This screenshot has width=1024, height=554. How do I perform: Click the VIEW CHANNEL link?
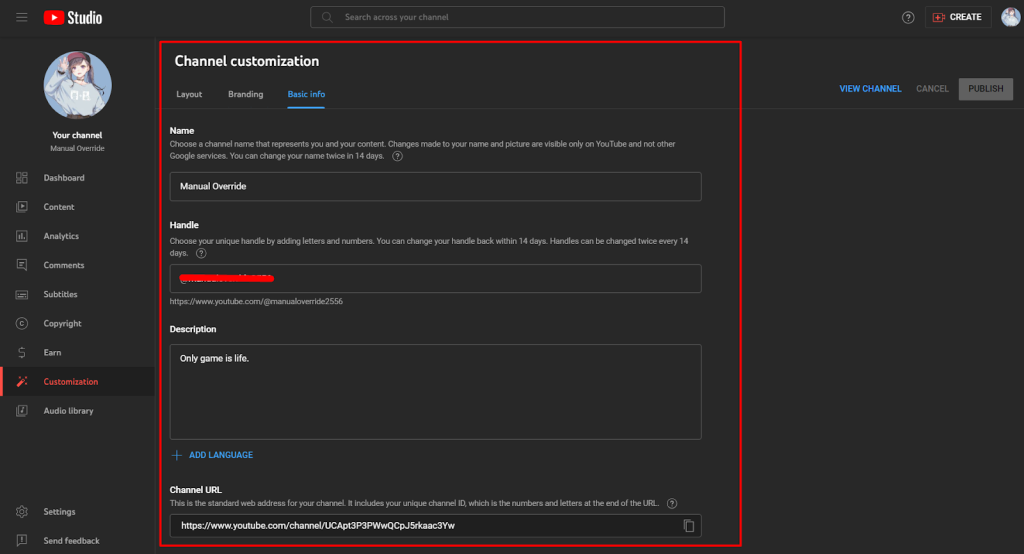pyautogui.click(x=870, y=89)
